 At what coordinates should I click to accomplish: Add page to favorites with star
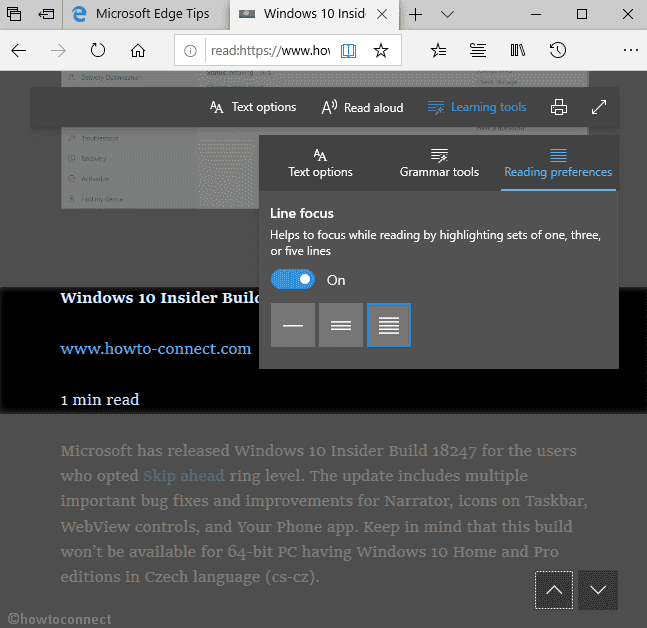[x=380, y=51]
